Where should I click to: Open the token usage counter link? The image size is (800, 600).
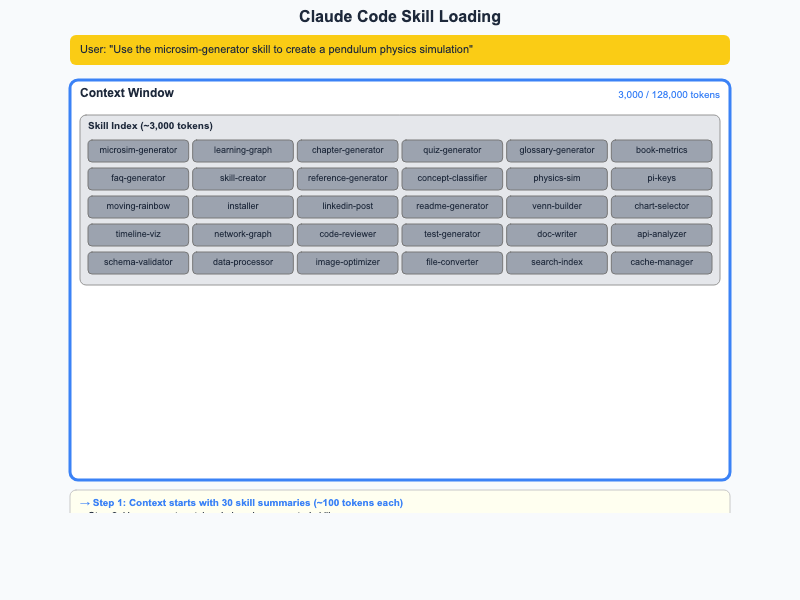pyautogui.click(x=668, y=94)
